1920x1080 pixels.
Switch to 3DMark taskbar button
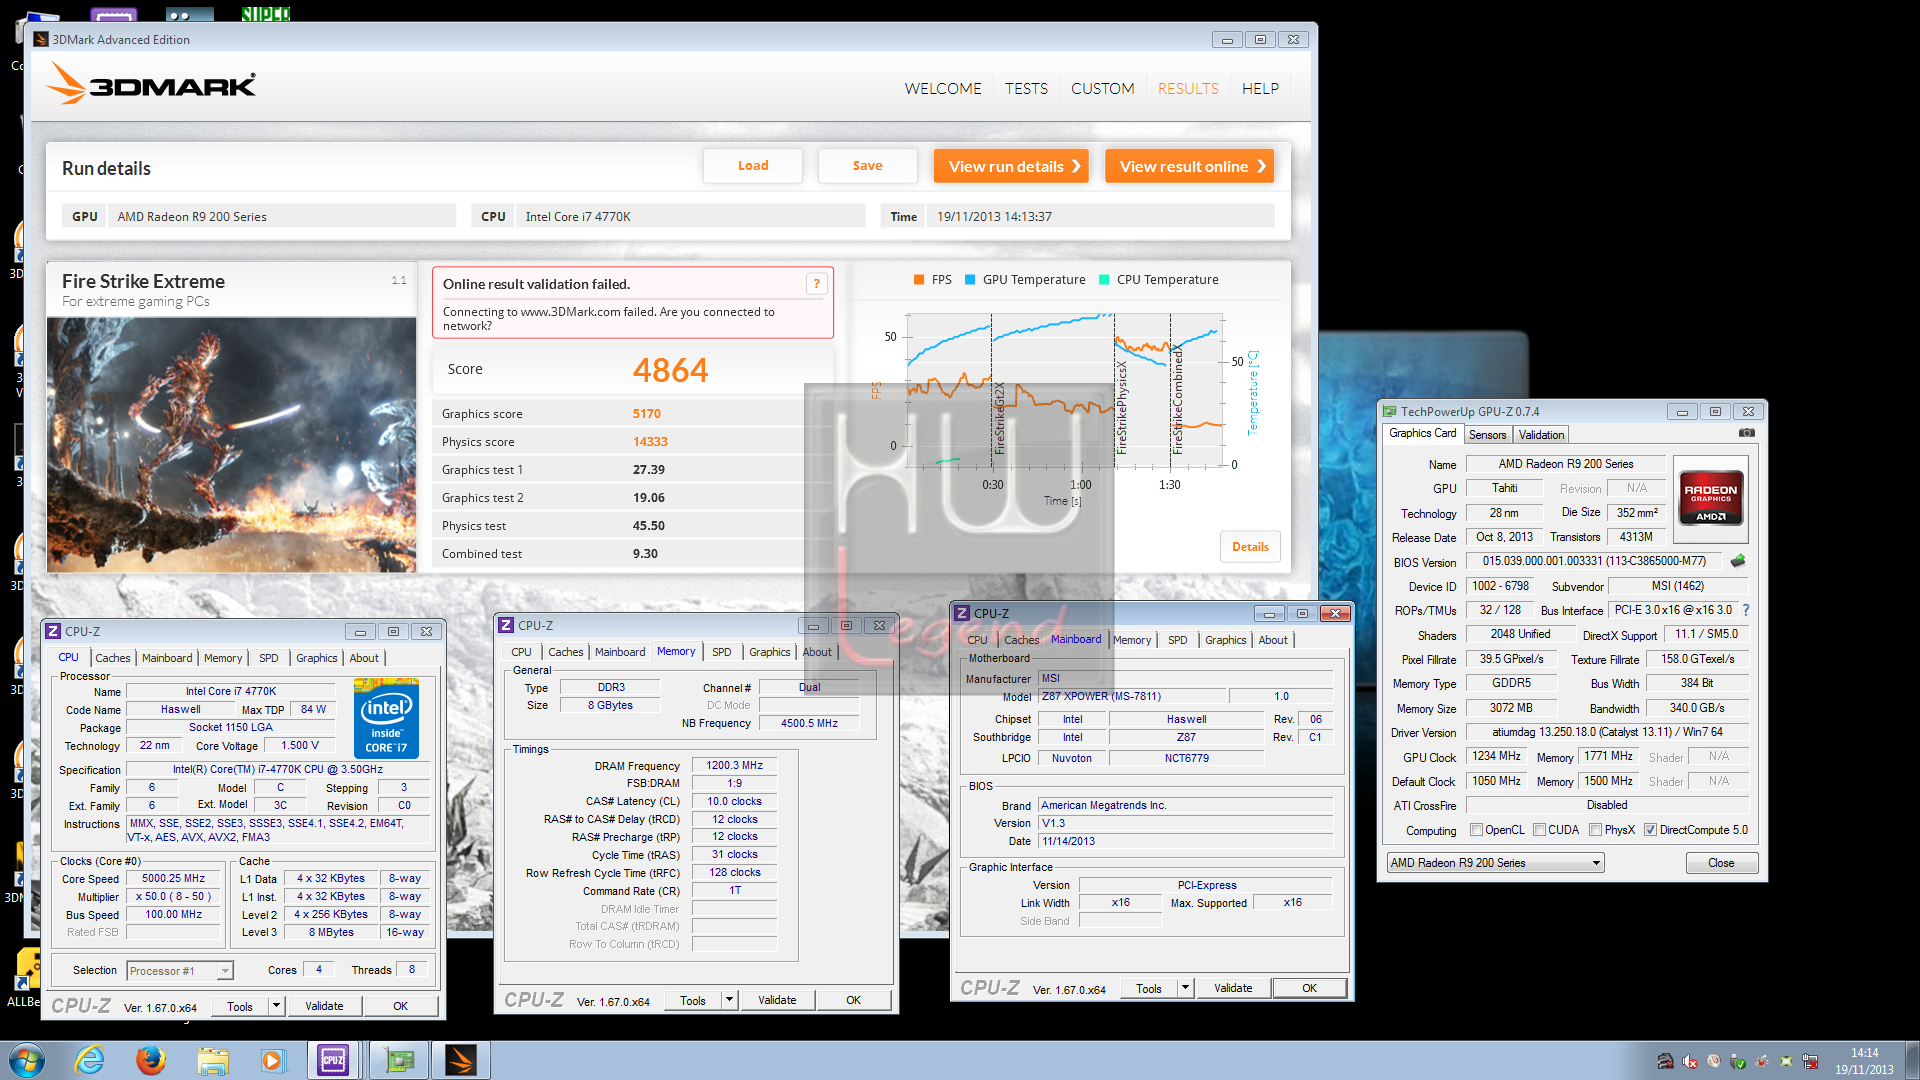point(460,1060)
